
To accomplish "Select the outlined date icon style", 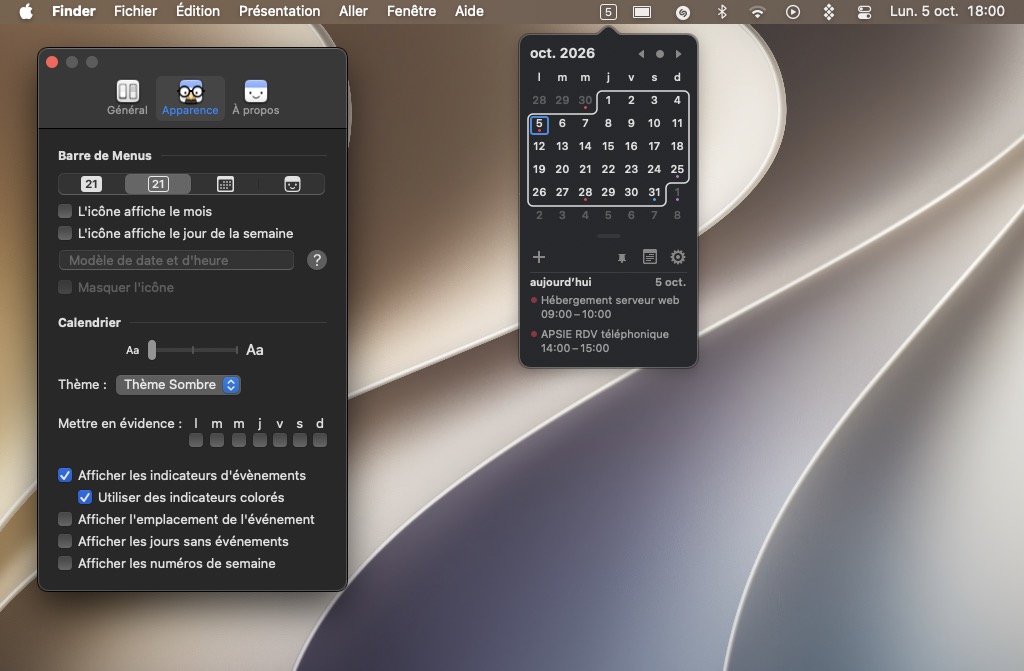I will click(158, 184).
